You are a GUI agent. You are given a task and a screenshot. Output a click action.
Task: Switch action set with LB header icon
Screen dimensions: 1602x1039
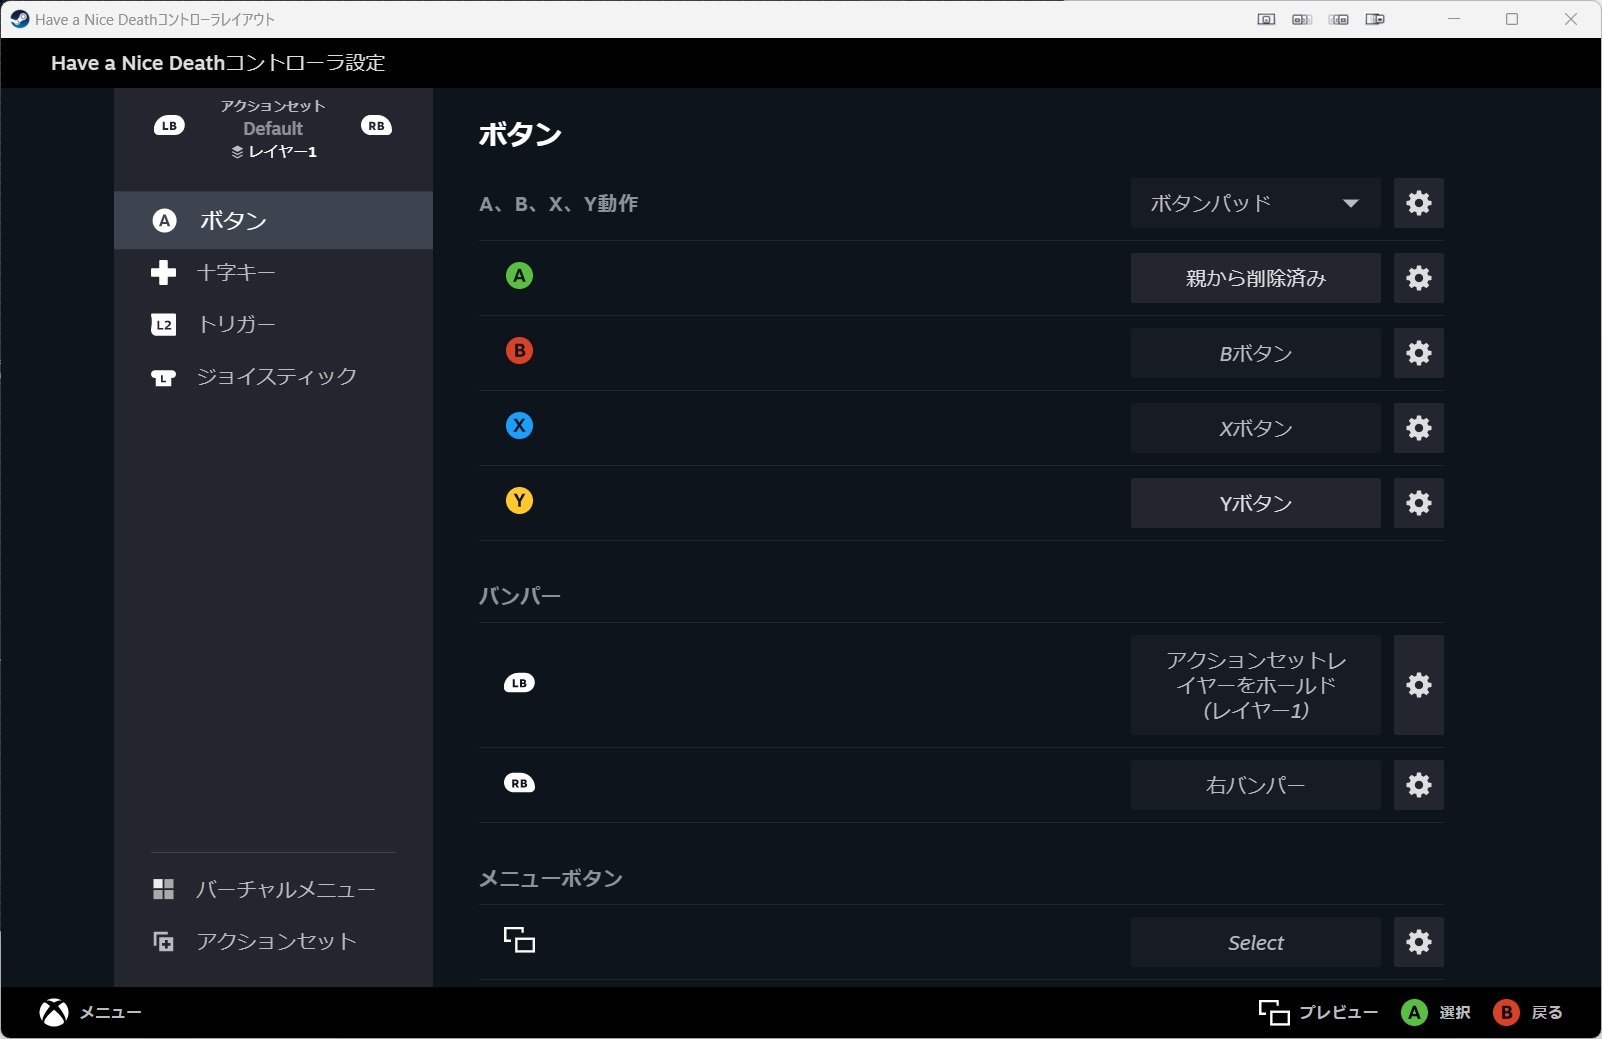169,126
